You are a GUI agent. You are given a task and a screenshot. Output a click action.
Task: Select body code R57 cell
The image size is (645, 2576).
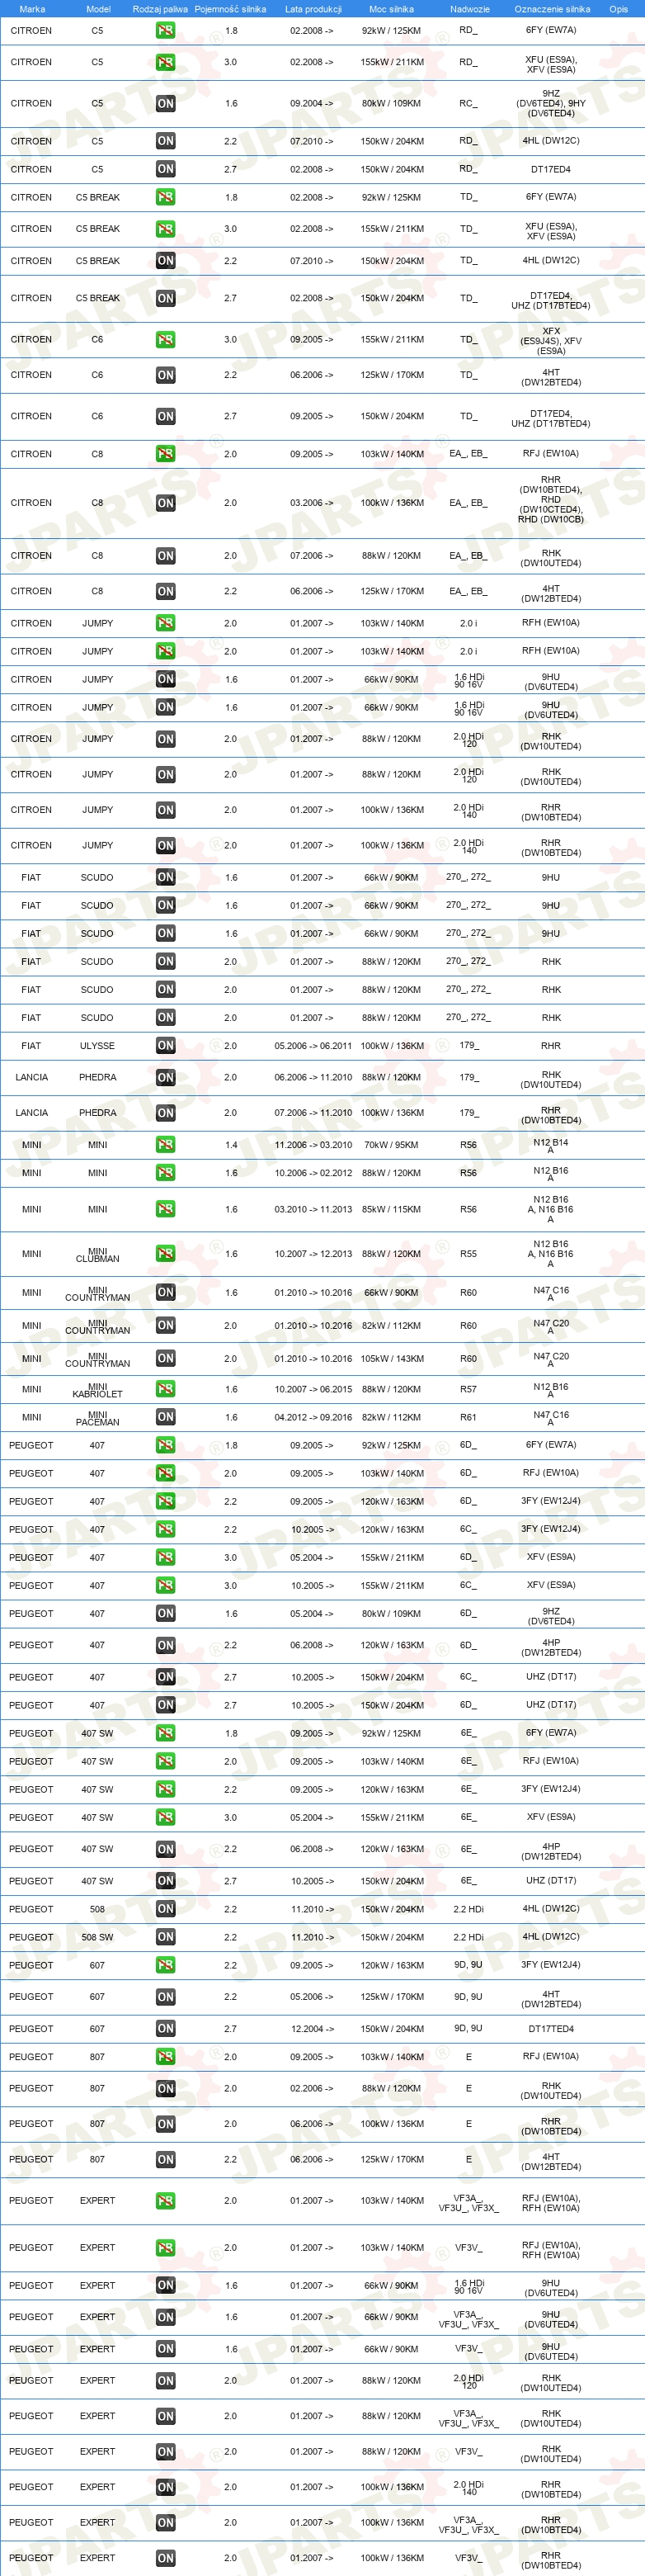468,1389
